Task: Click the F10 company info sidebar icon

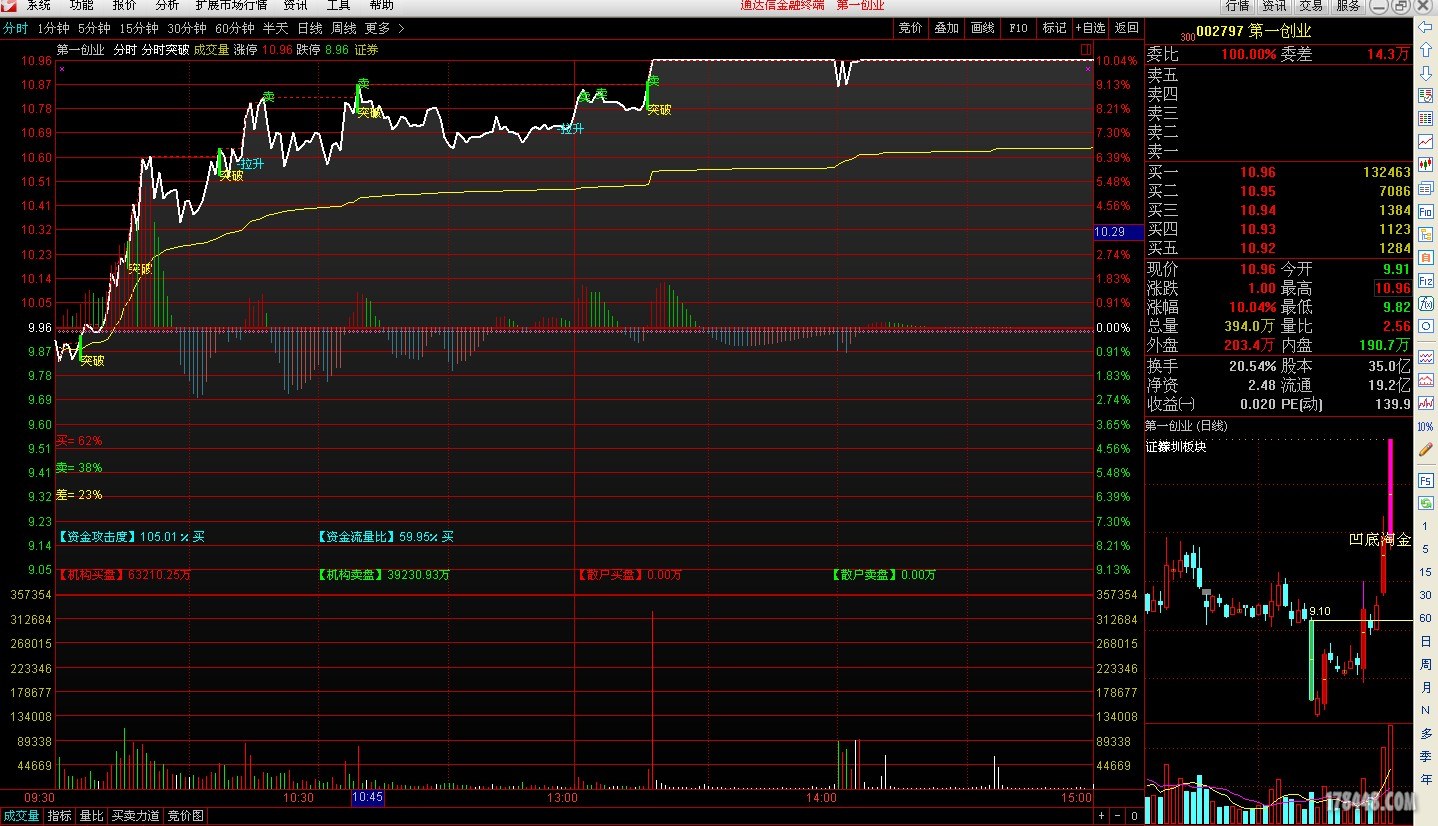Action: (x=1426, y=210)
